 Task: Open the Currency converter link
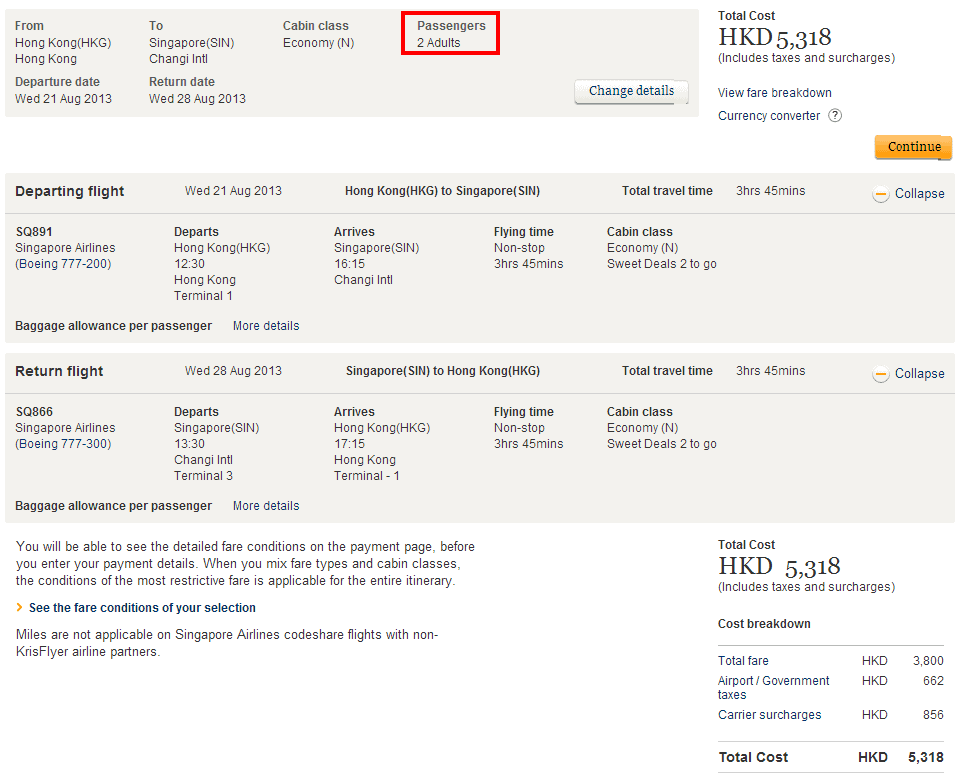coord(768,116)
